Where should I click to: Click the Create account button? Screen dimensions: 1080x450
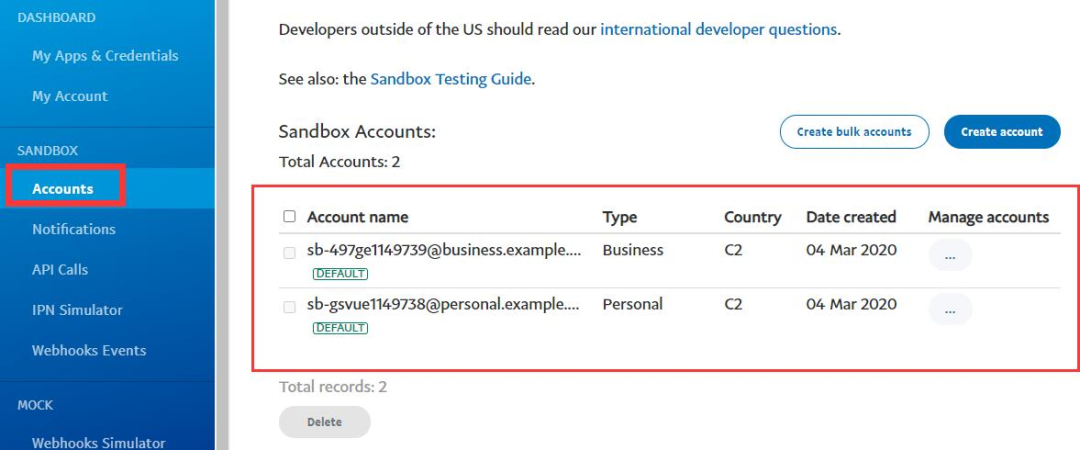[1001, 132]
